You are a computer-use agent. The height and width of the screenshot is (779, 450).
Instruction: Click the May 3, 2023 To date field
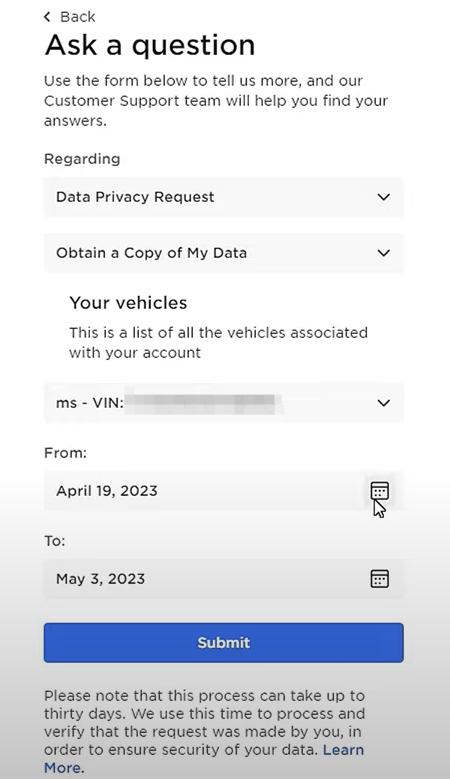pyautogui.click(x=224, y=579)
